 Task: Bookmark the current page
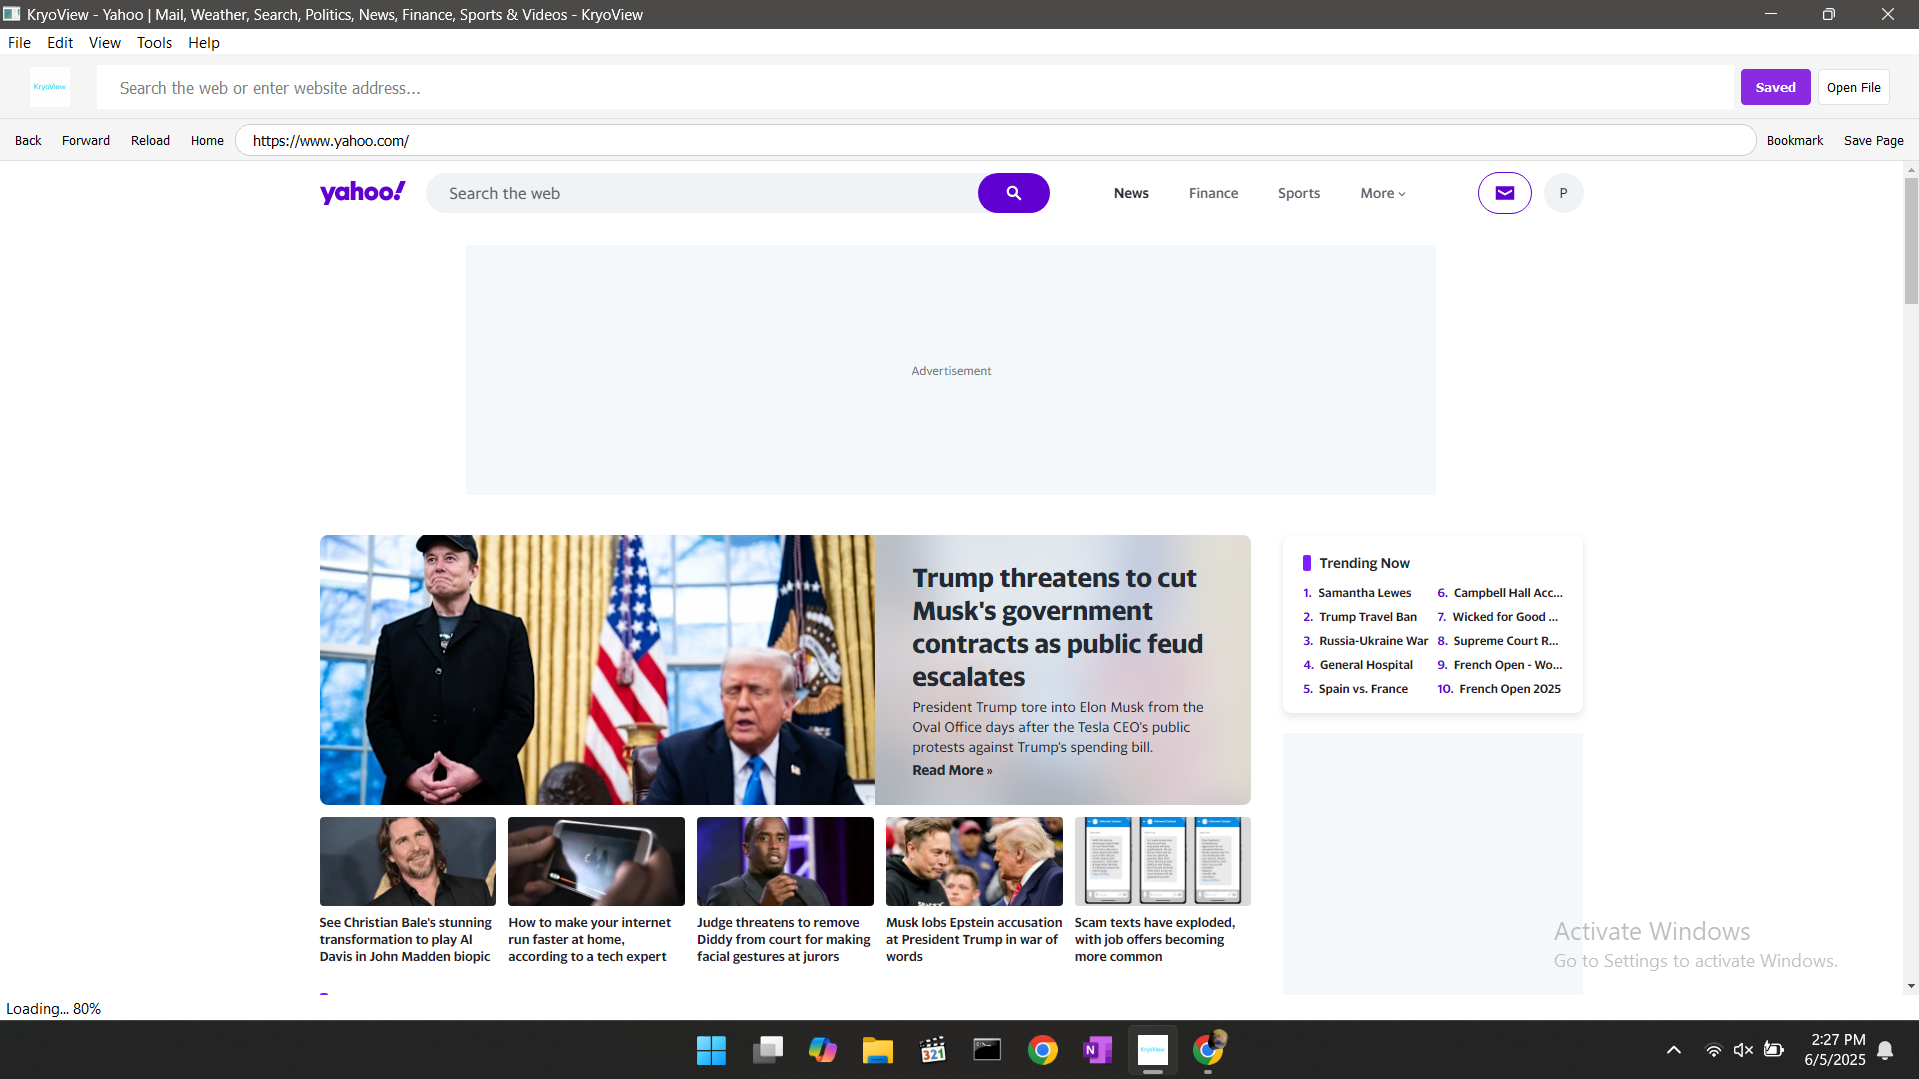click(x=1794, y=140)
